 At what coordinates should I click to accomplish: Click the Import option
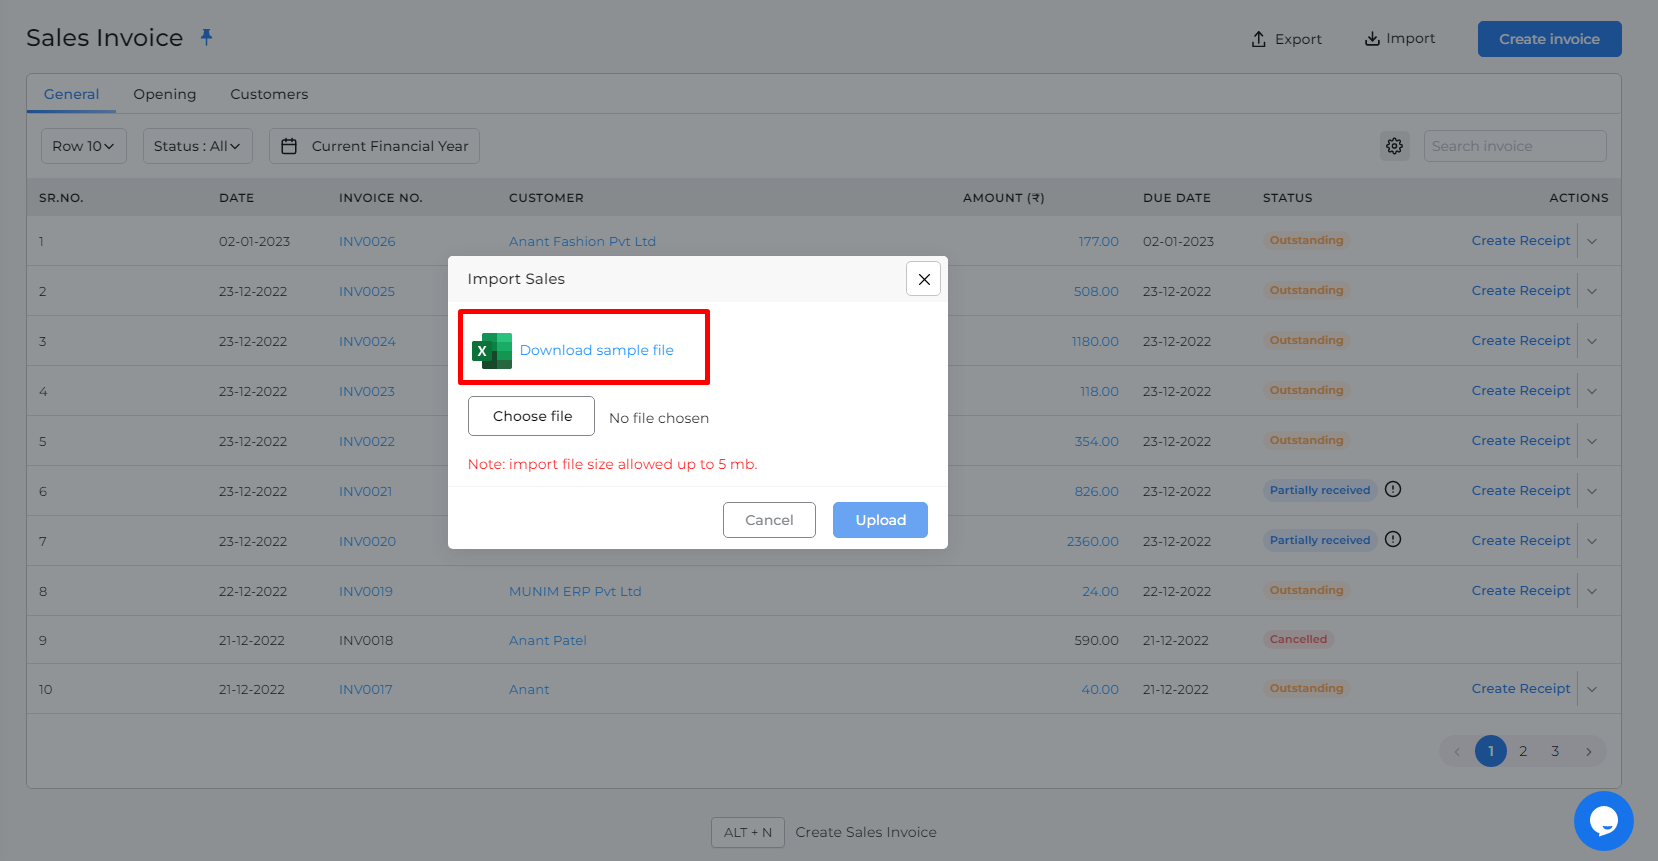coord(1399,39)
